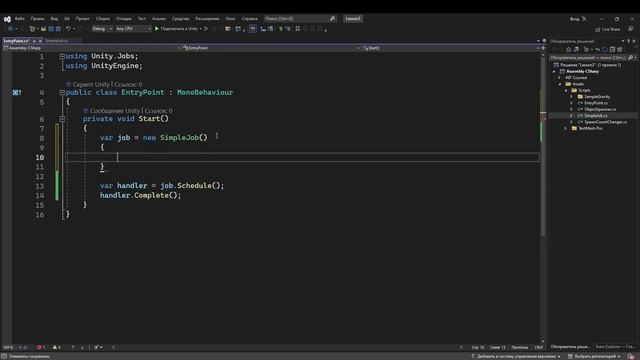640x360 pixels.
Task: Click the Live Share button
Action: [x=607, y=29]
